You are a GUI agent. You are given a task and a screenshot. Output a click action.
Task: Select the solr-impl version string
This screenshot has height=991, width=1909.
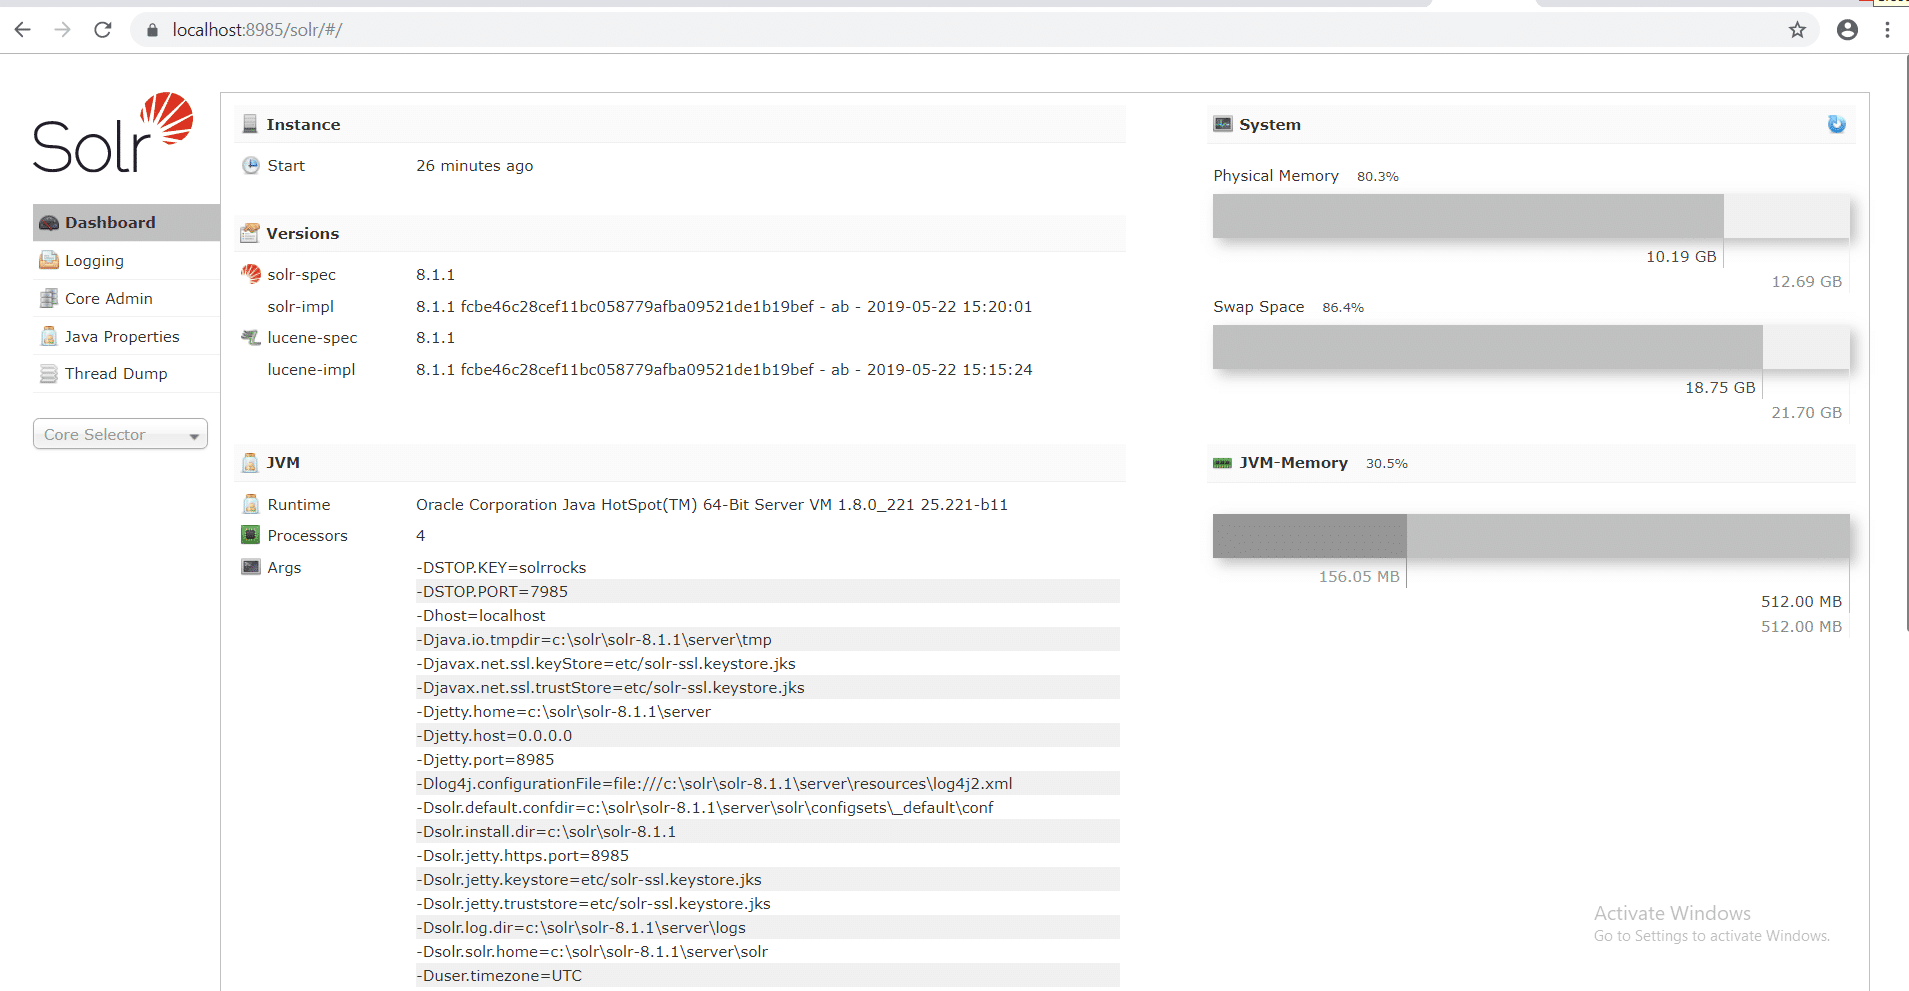[724, 307]
